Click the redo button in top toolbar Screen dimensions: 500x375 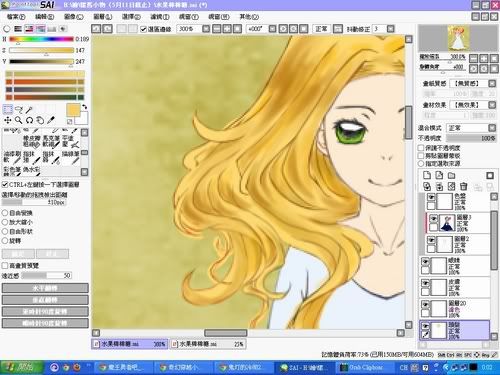tap(107, 29)
